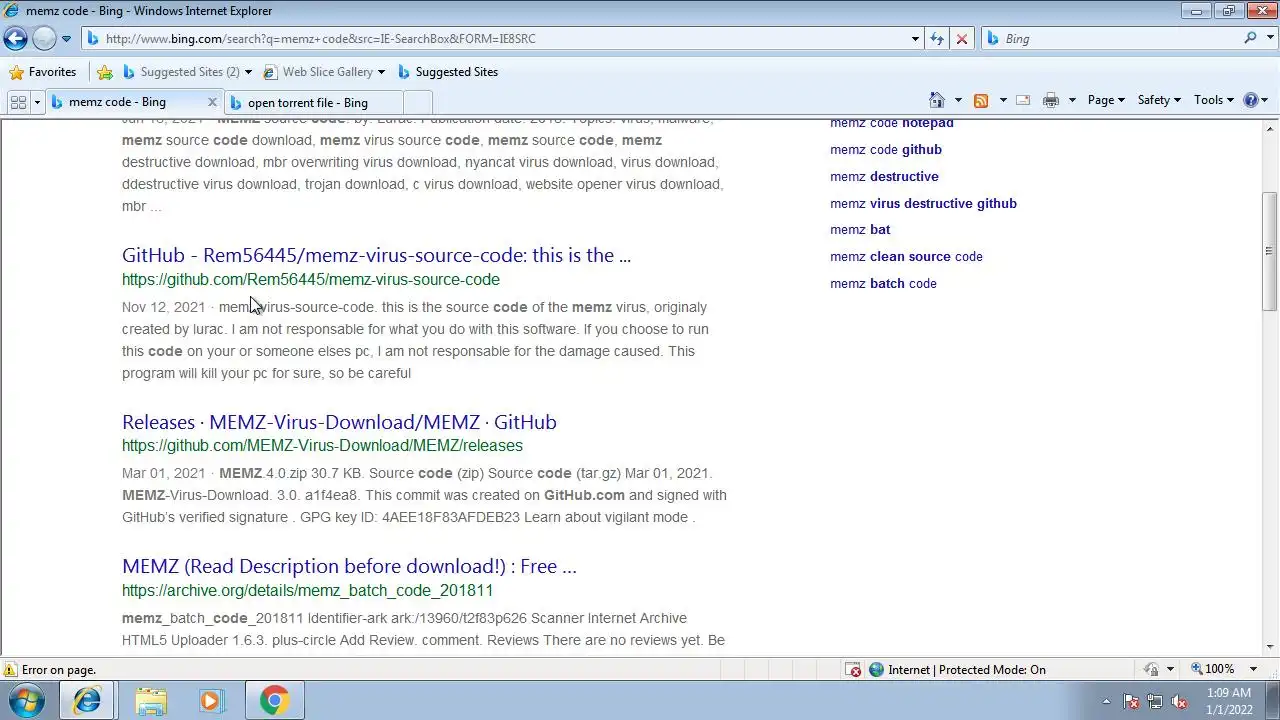Click the Print icon

[1050, 100]
